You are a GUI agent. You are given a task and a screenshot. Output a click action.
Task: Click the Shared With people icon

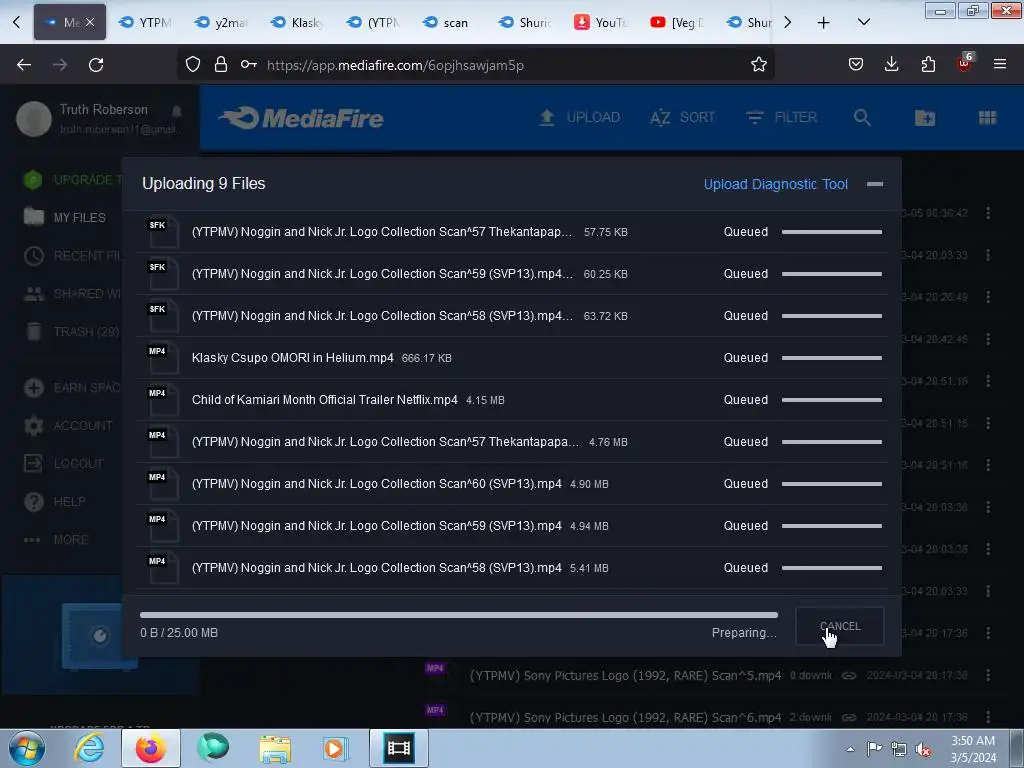(33, 294)
